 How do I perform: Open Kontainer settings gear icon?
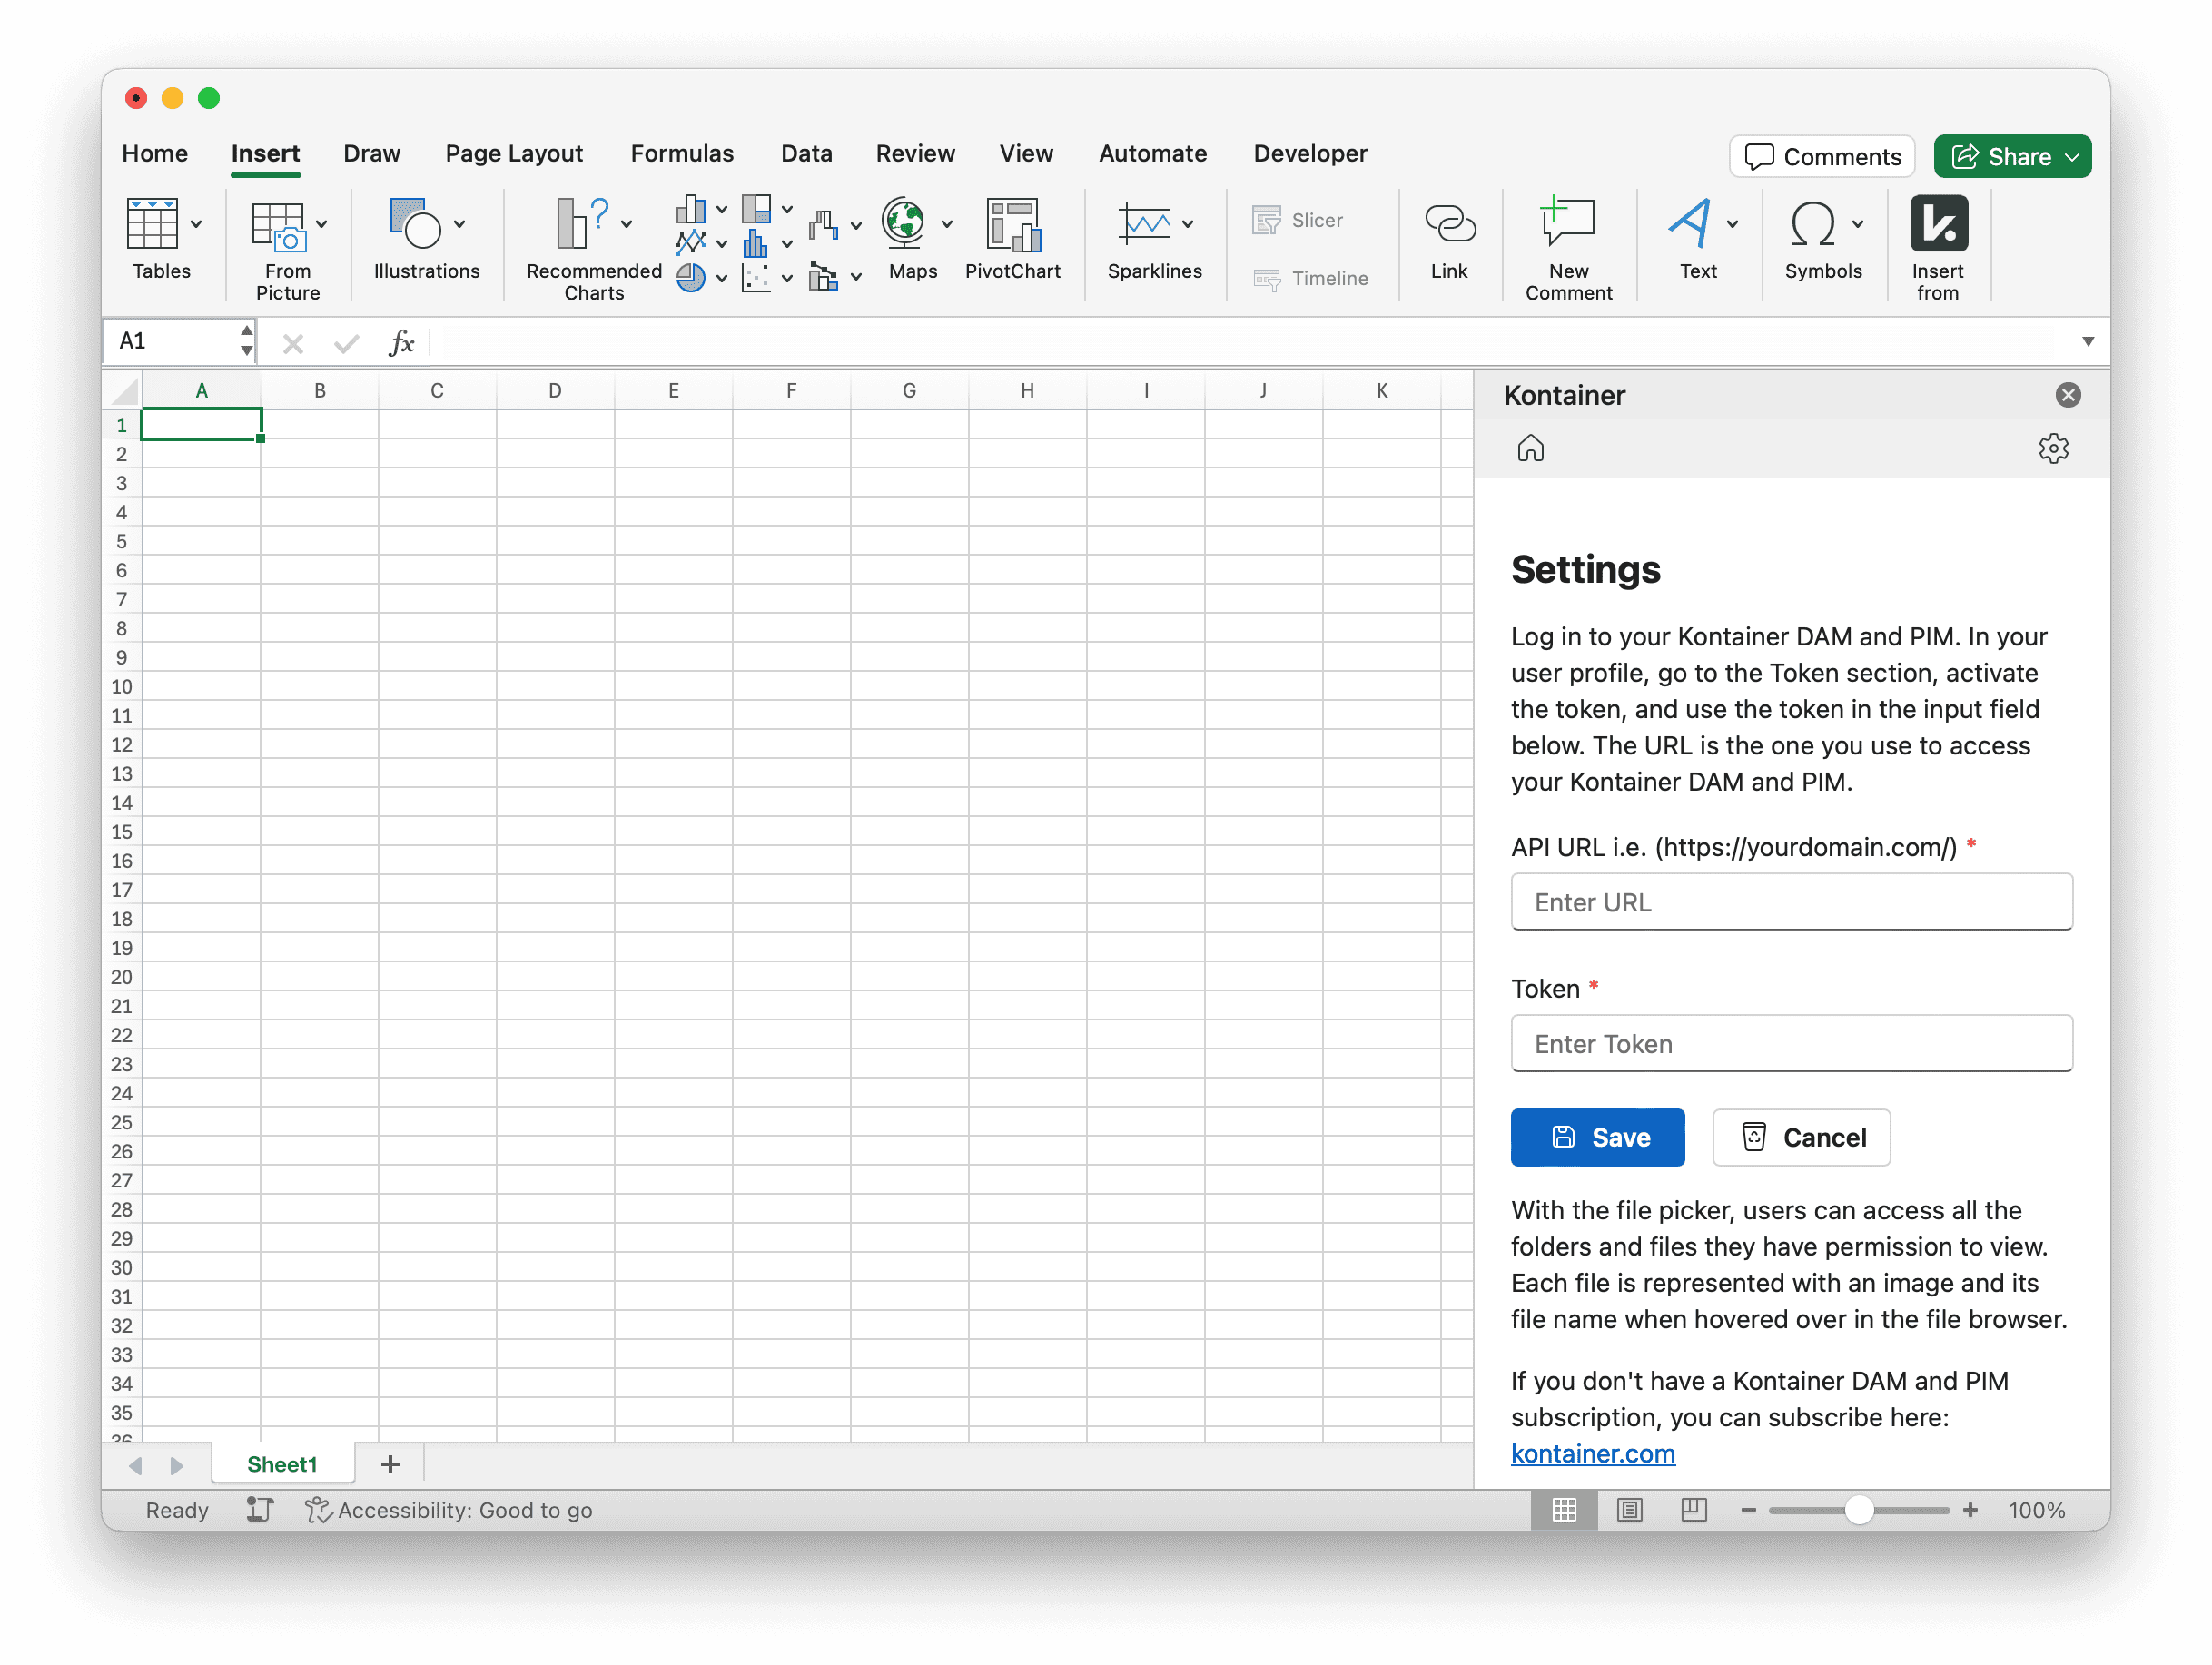(x=2052, y=448)
